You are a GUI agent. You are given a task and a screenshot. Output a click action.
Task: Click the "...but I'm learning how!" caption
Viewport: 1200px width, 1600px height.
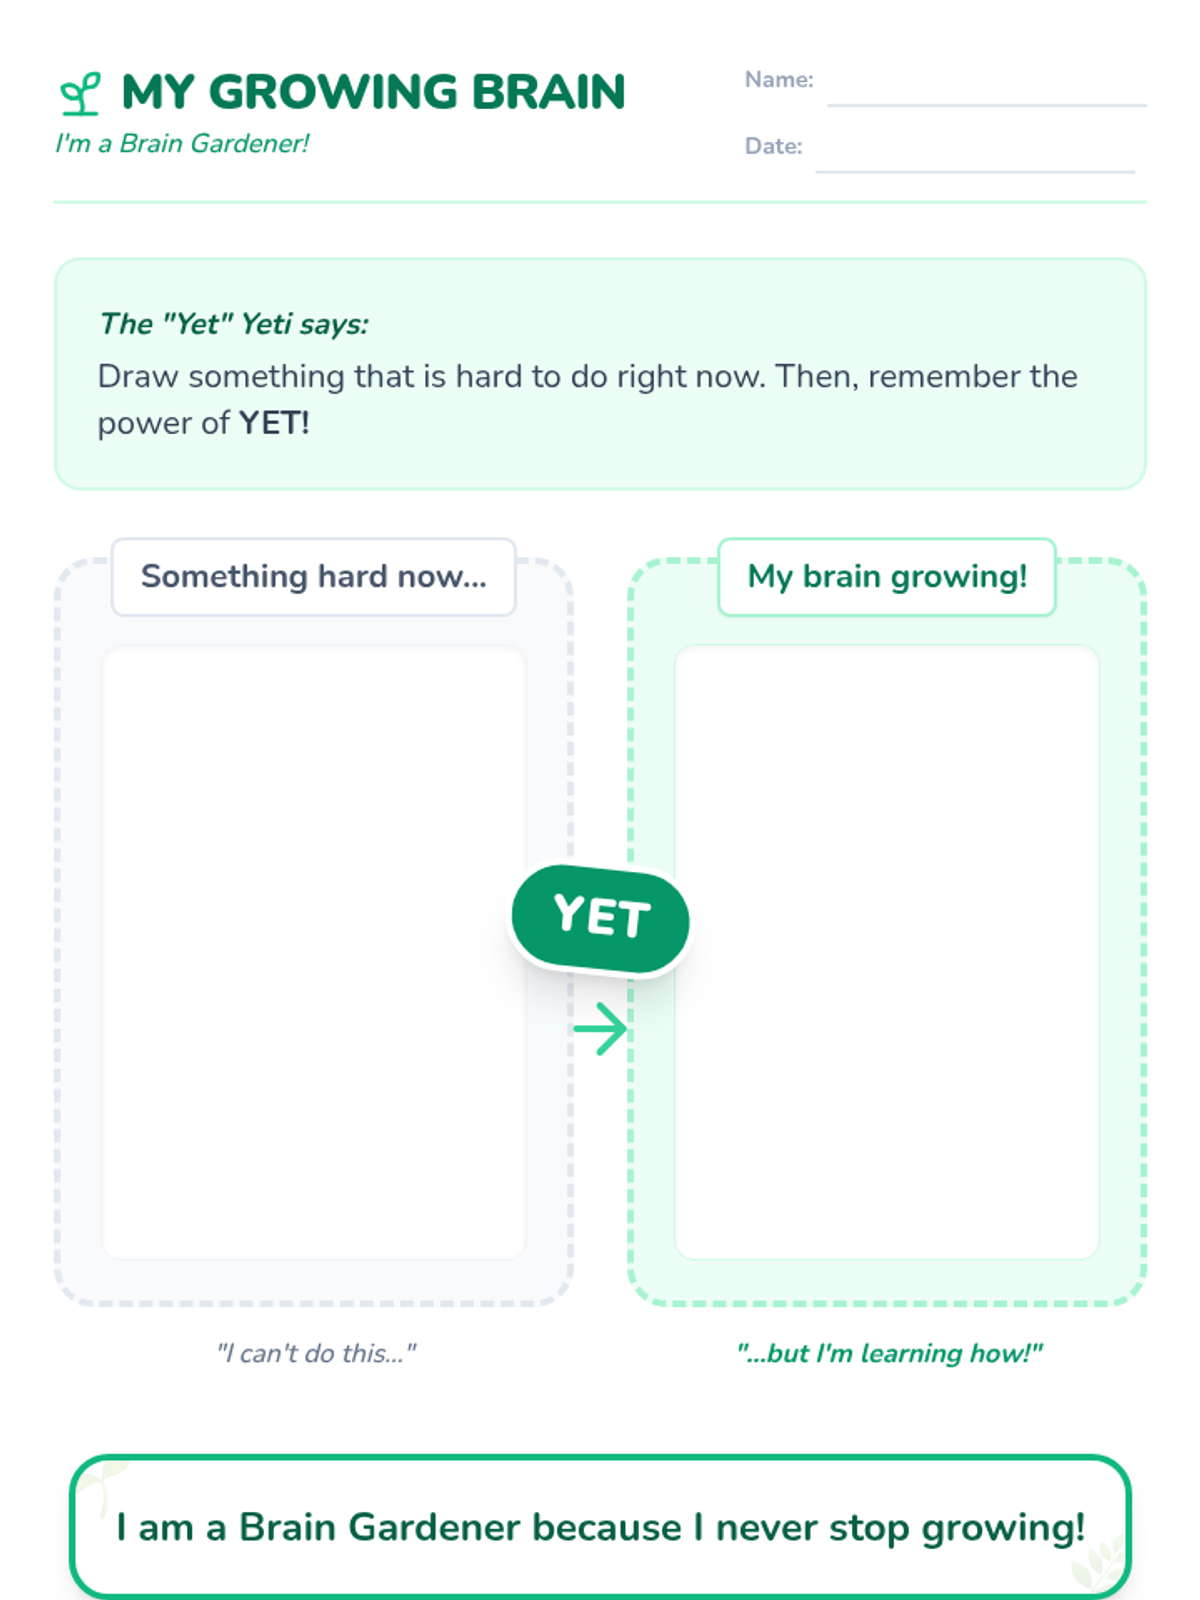pos(889,1353)
